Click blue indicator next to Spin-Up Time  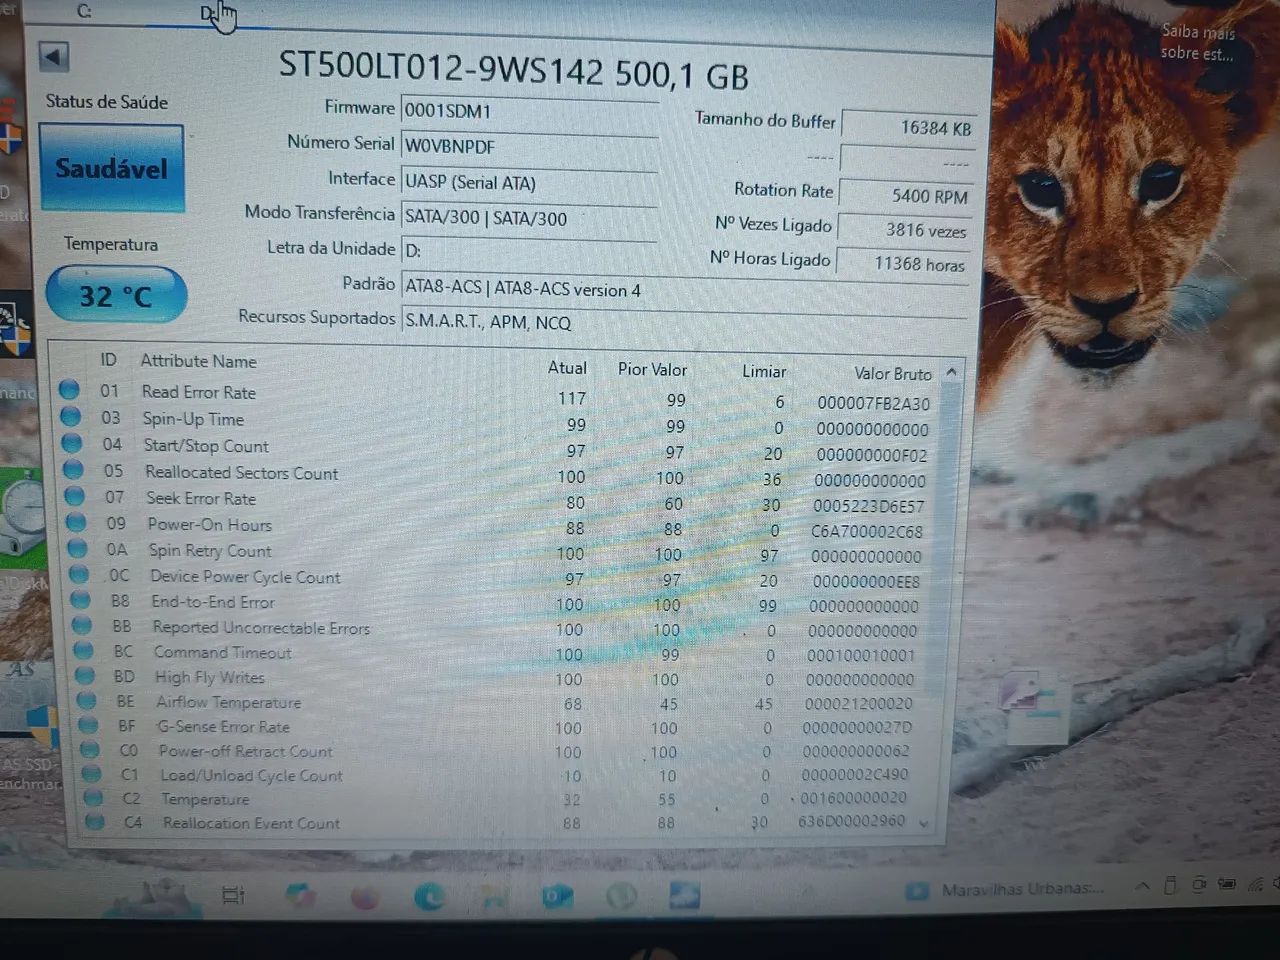point(69,417)
